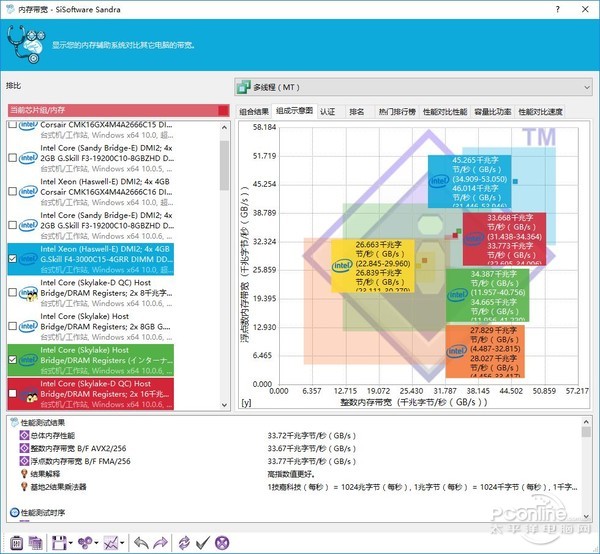Click the green 34.387 chart label box

[488, 295]
